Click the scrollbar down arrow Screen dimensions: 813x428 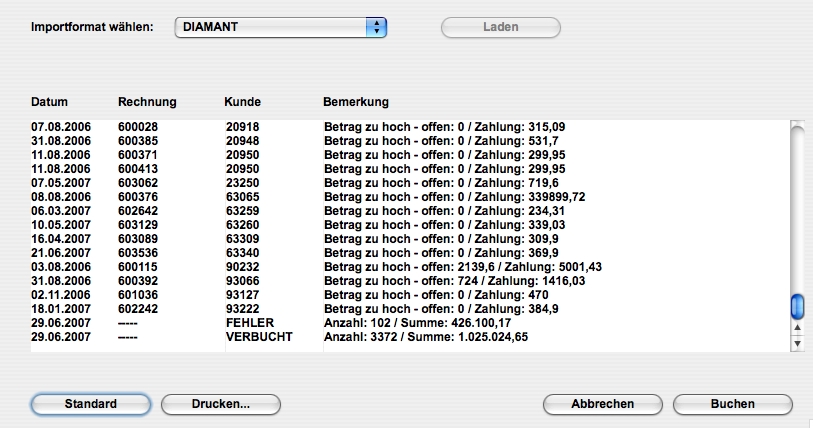click(797, 343)
